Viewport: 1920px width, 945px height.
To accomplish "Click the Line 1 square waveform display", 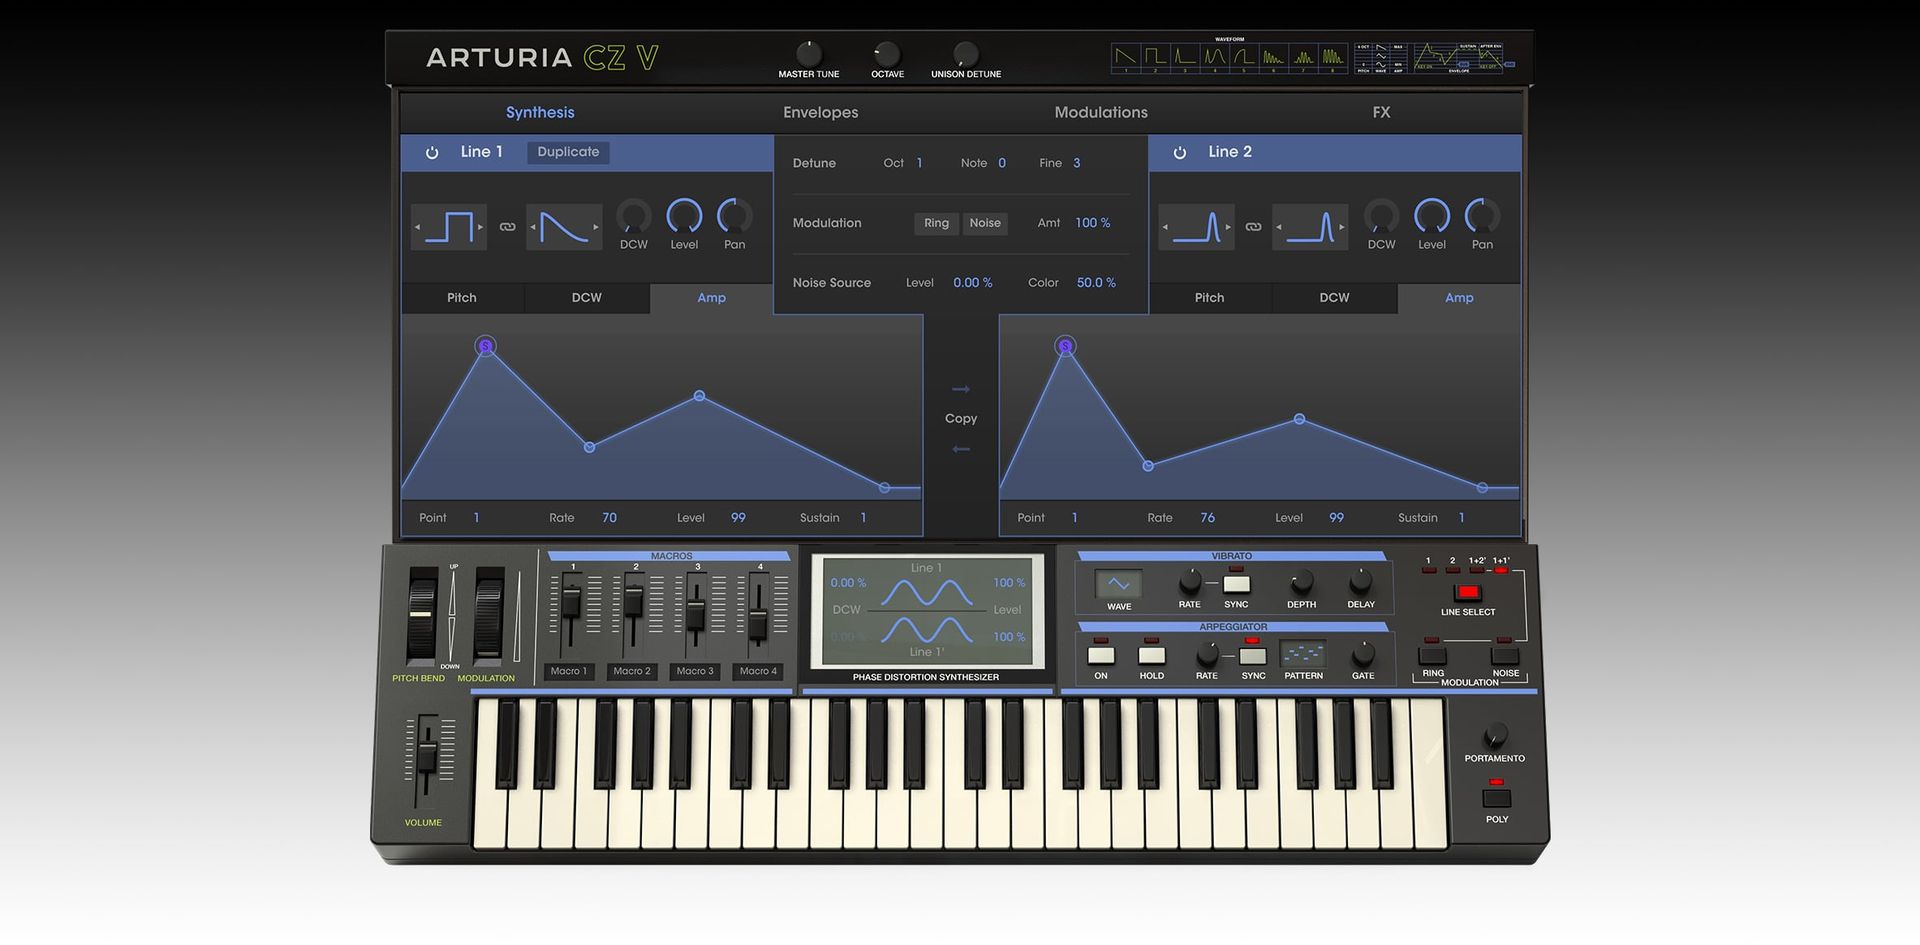I will tap(449, 227).
